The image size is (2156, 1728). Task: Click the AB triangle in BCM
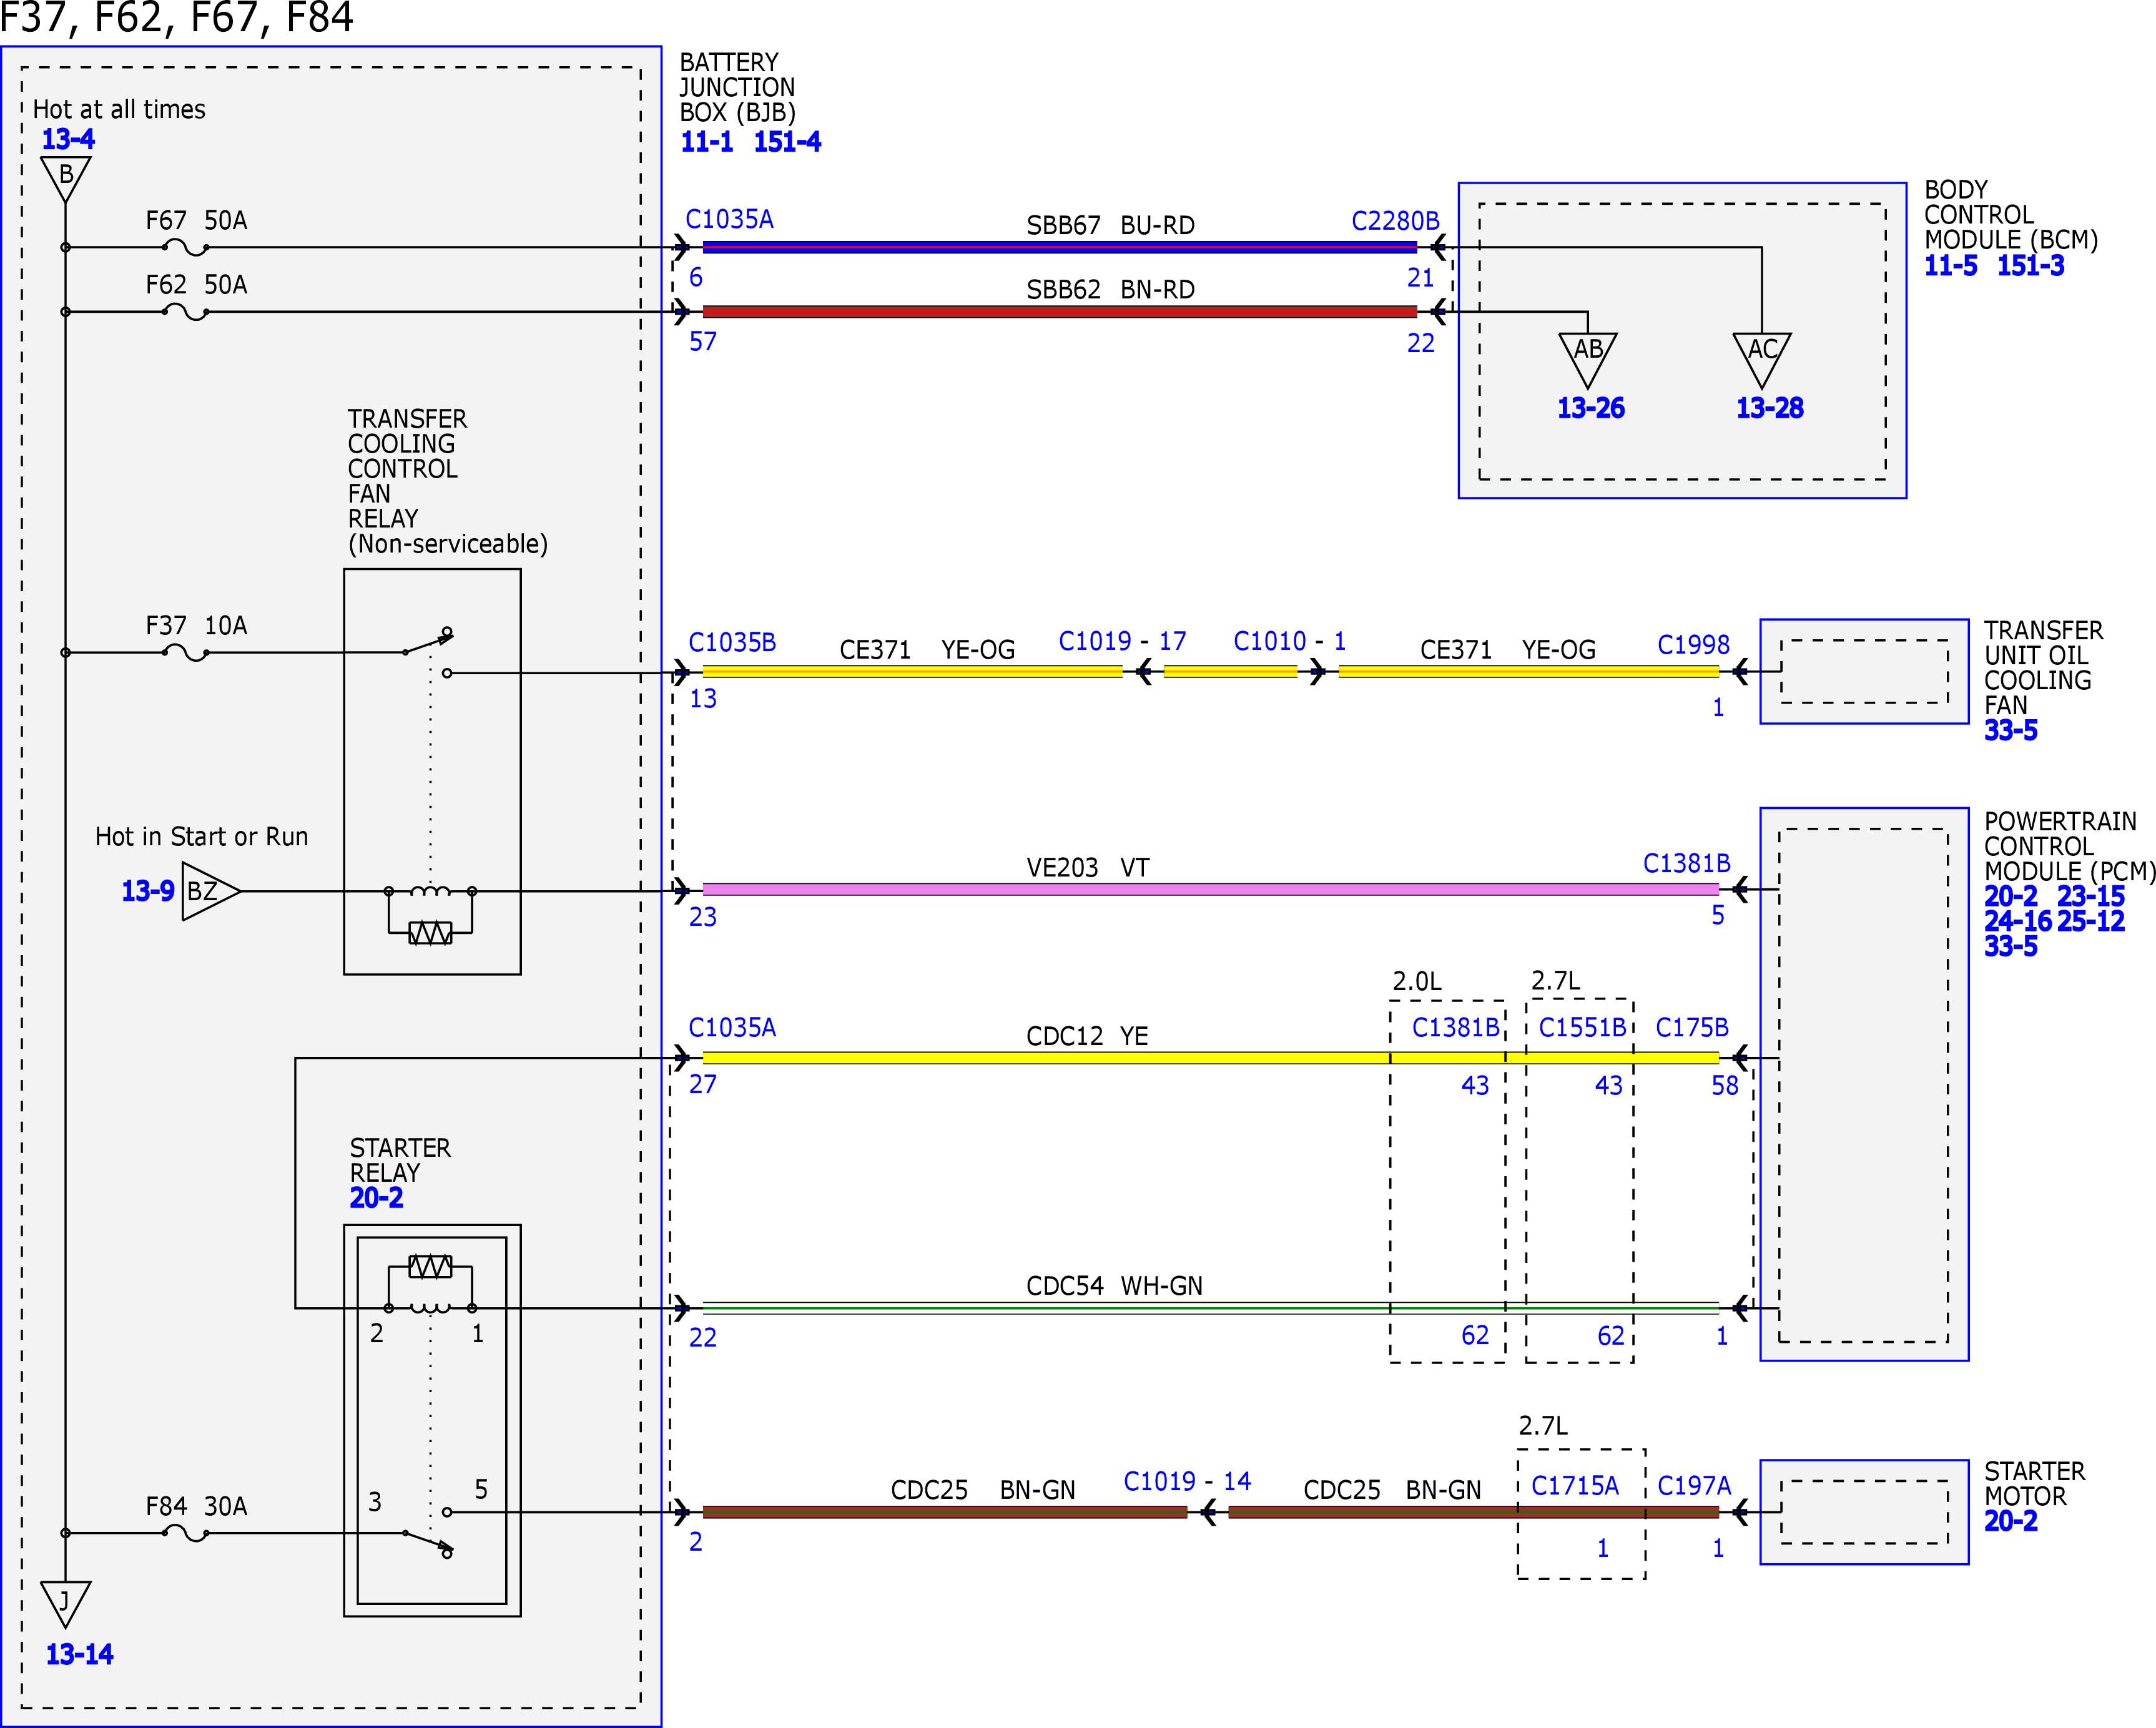pos(1587,360)
